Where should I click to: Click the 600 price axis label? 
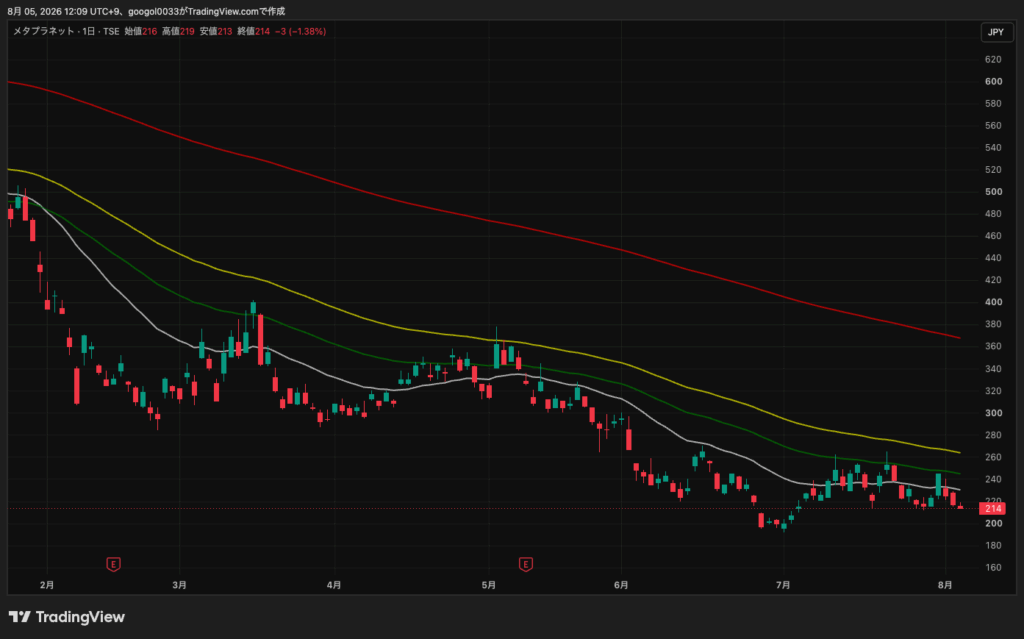coord(993,82)
